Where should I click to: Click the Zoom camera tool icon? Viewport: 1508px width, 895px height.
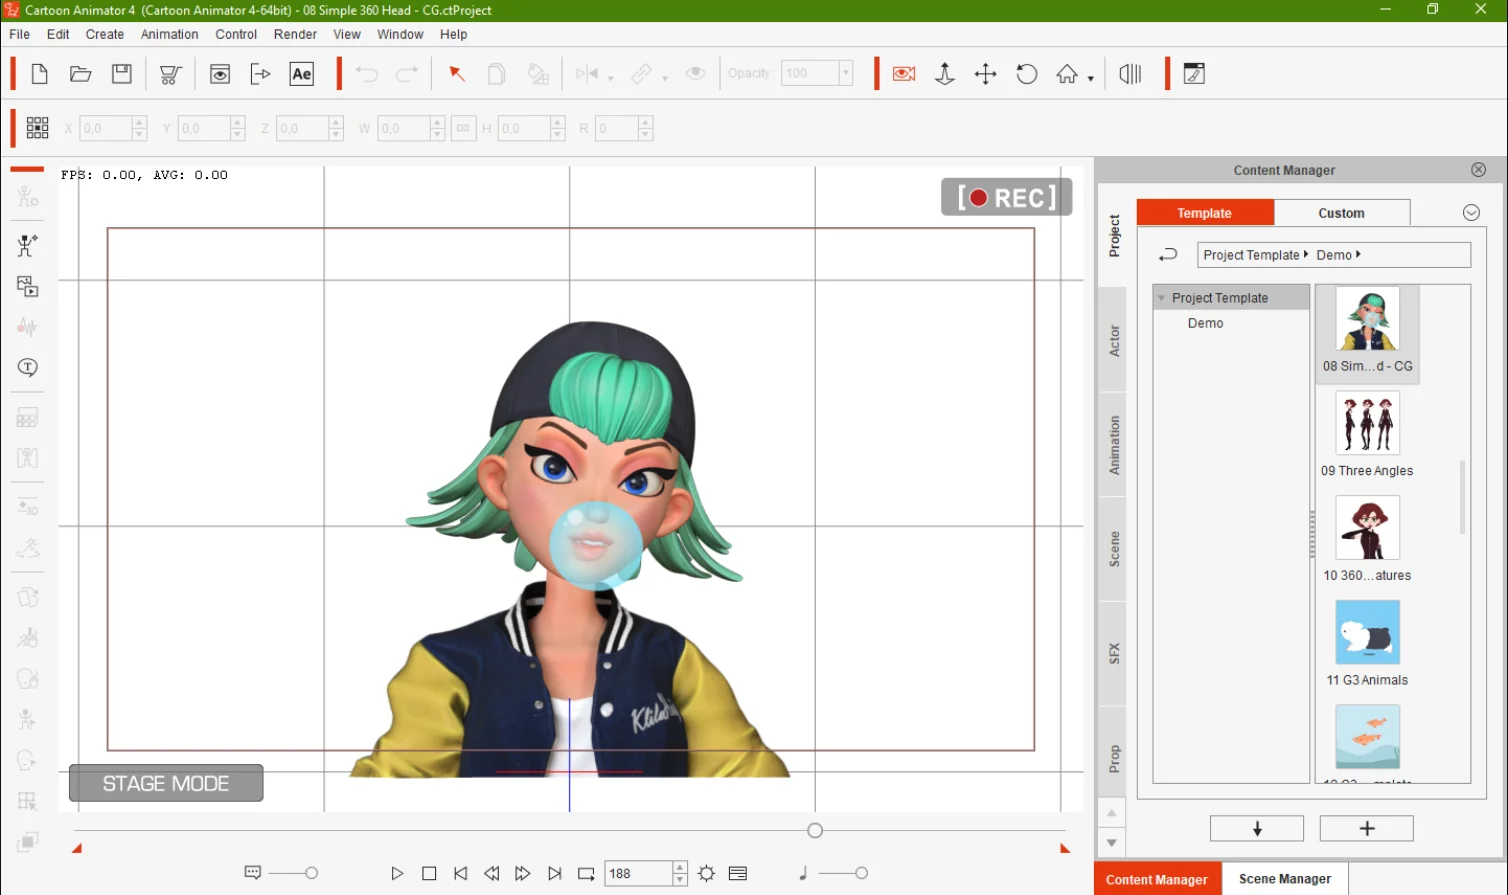[x=944, y=74]
